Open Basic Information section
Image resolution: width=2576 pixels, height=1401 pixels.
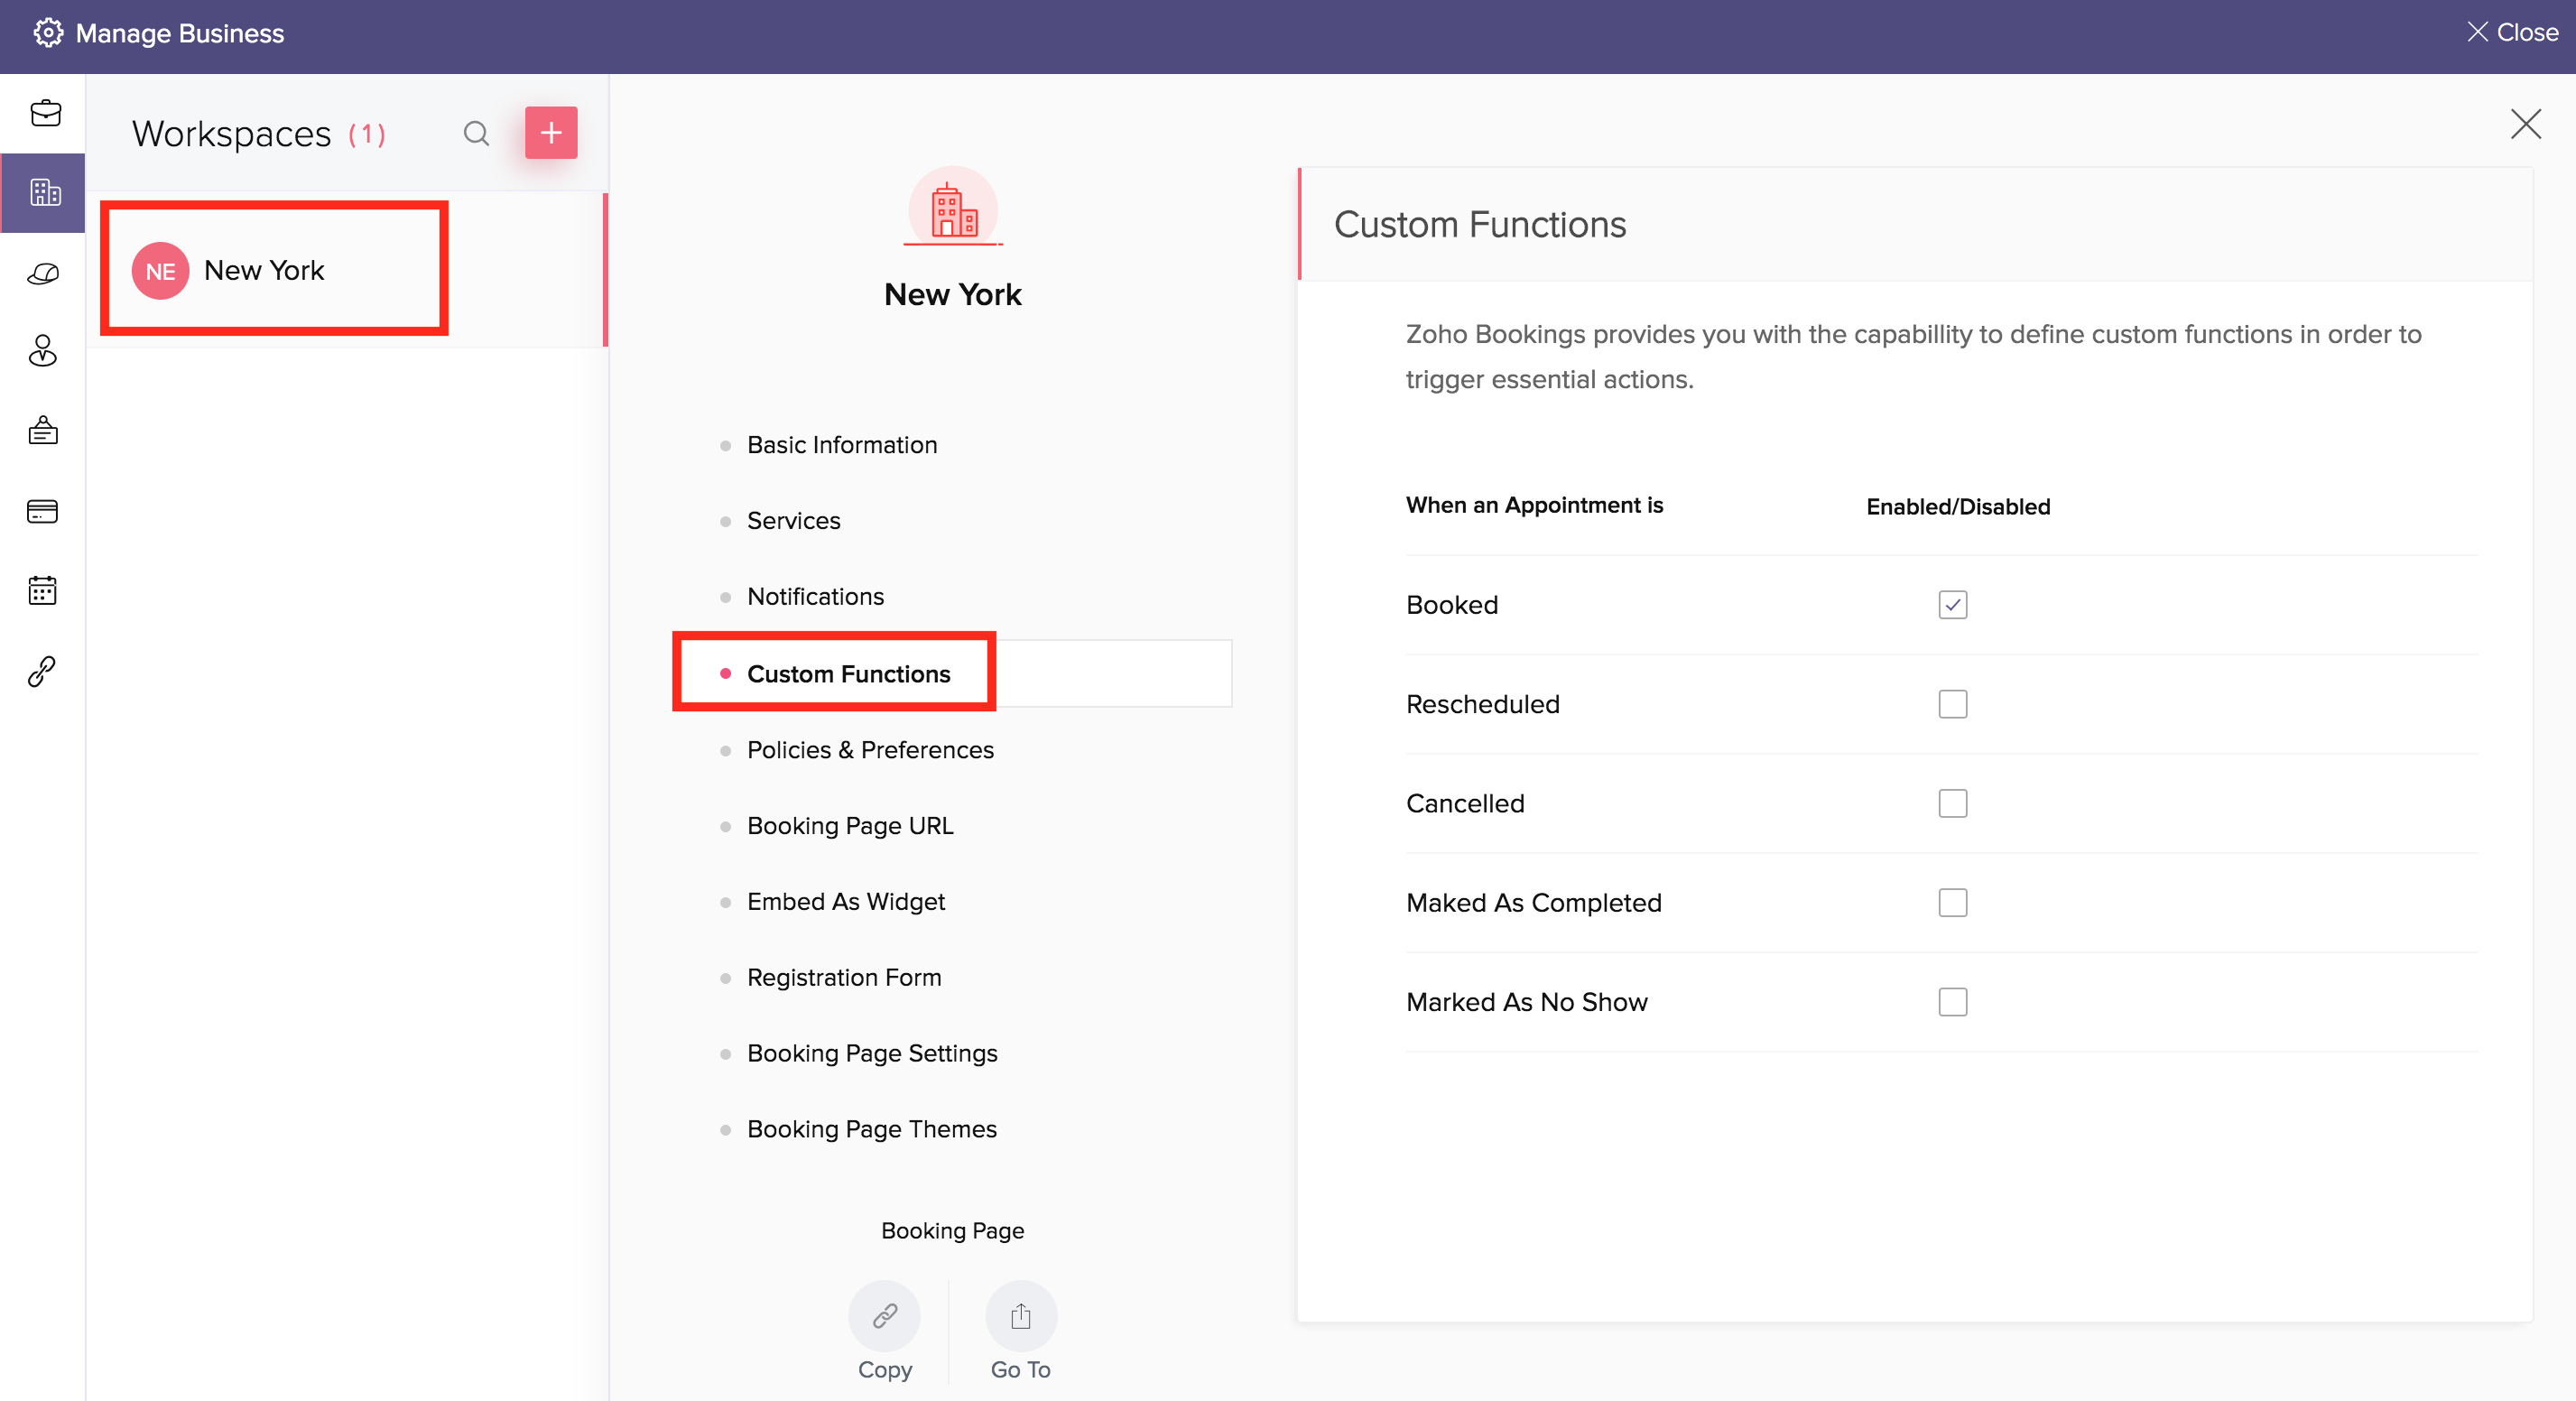click(x=841, y=445)
